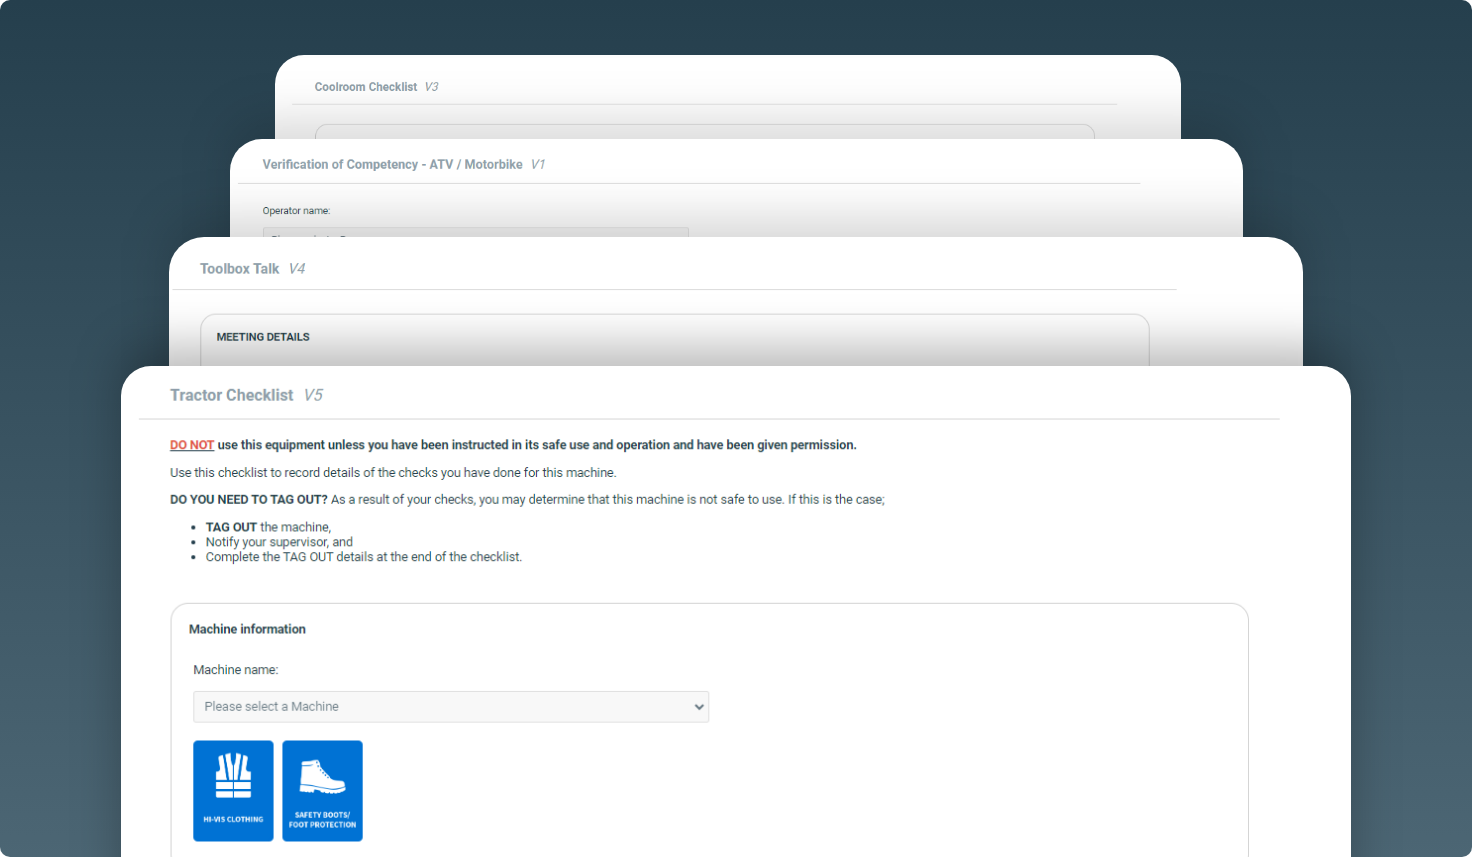Screen dimensions: 1472x857
Task: Click the Toolbox Talk card heading
Action: [239, 269]
